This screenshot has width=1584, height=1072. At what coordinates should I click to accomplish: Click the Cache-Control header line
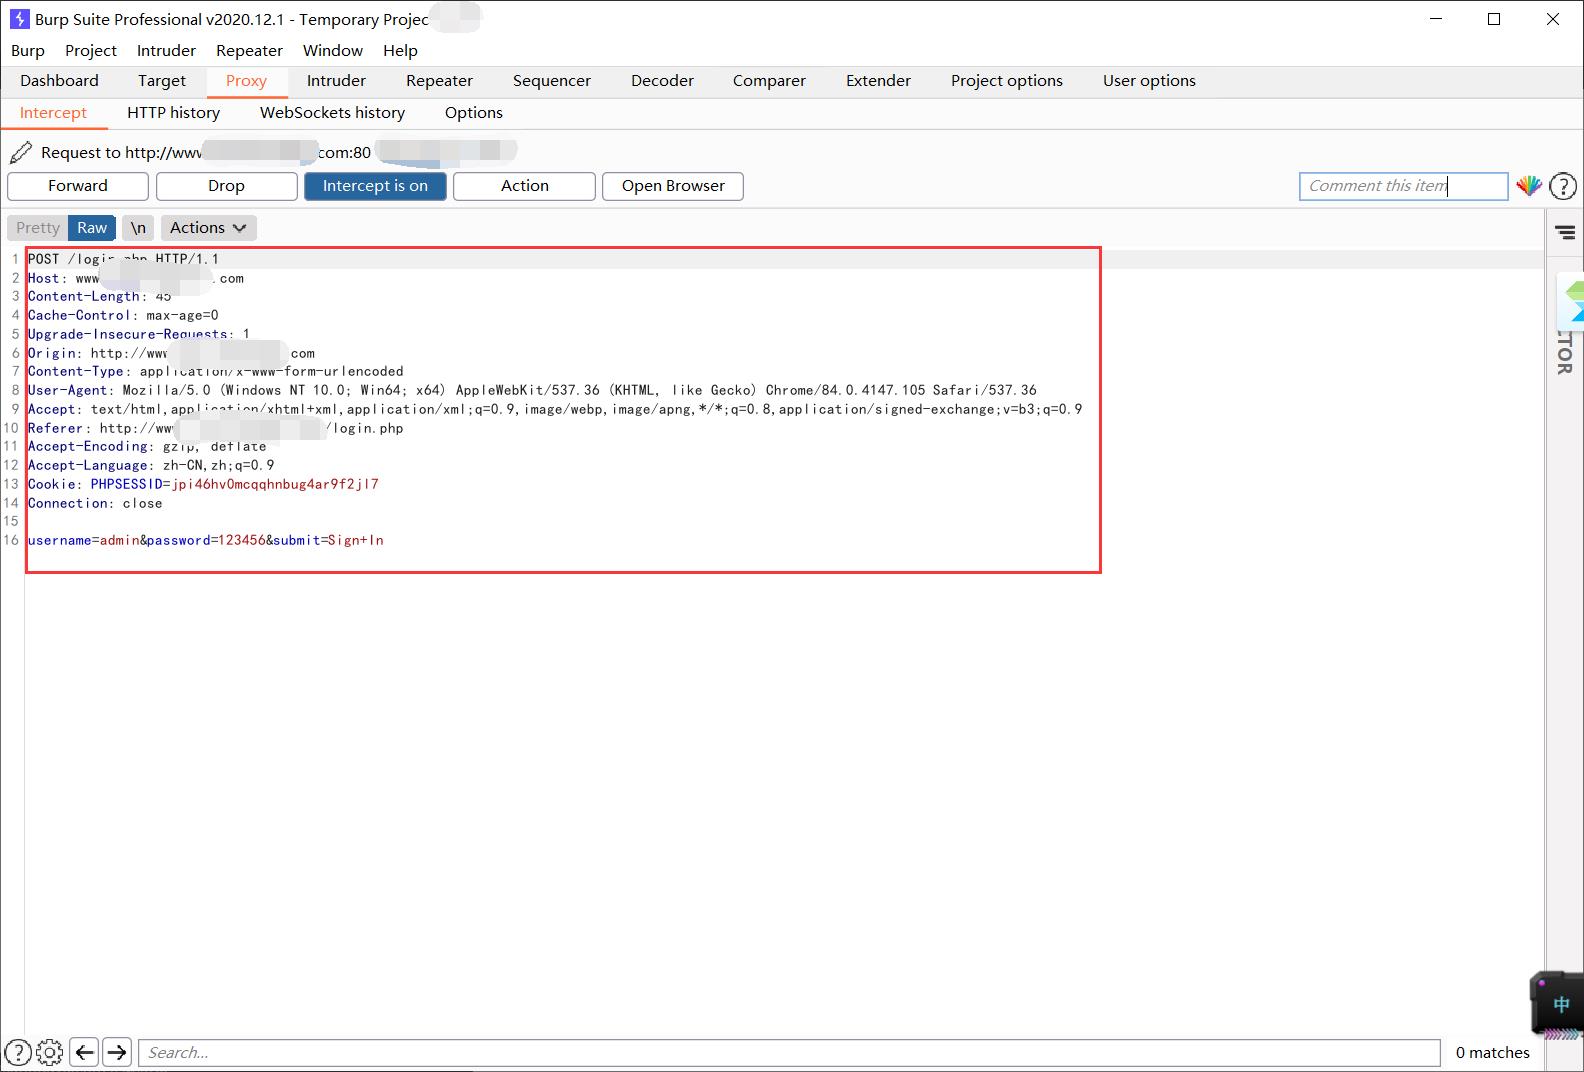[123, 315]
